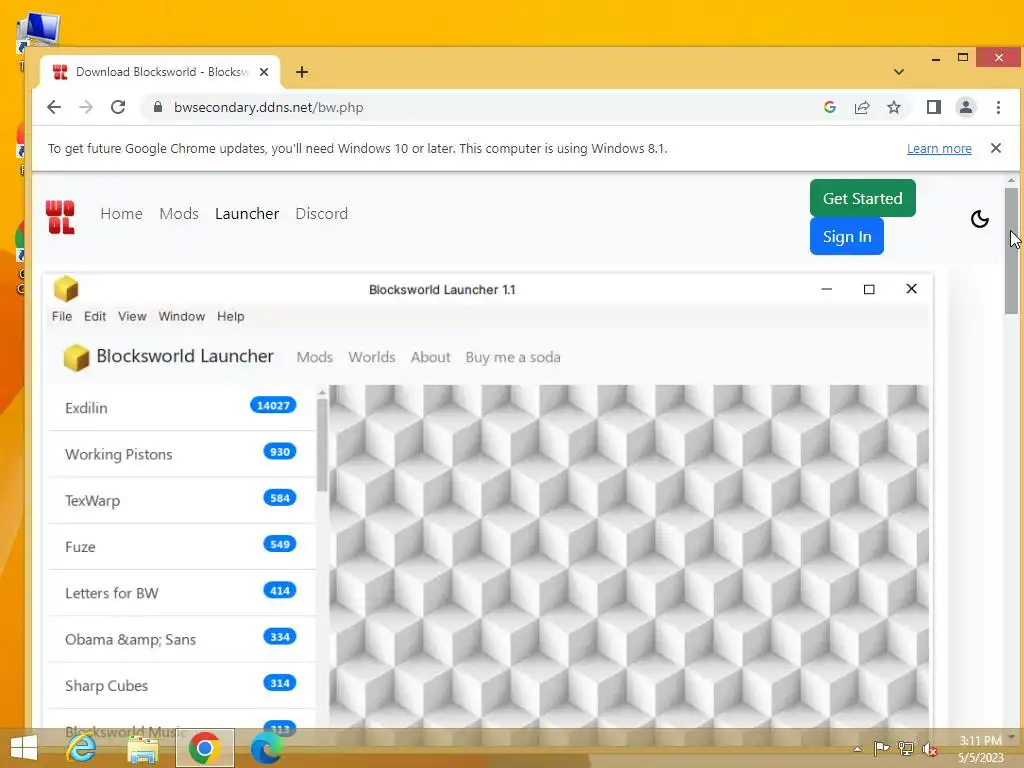The height and width of the screenshot is (768, 1024).
Task: Click the muted volume tray icon
Action: [x=930, y=749]
